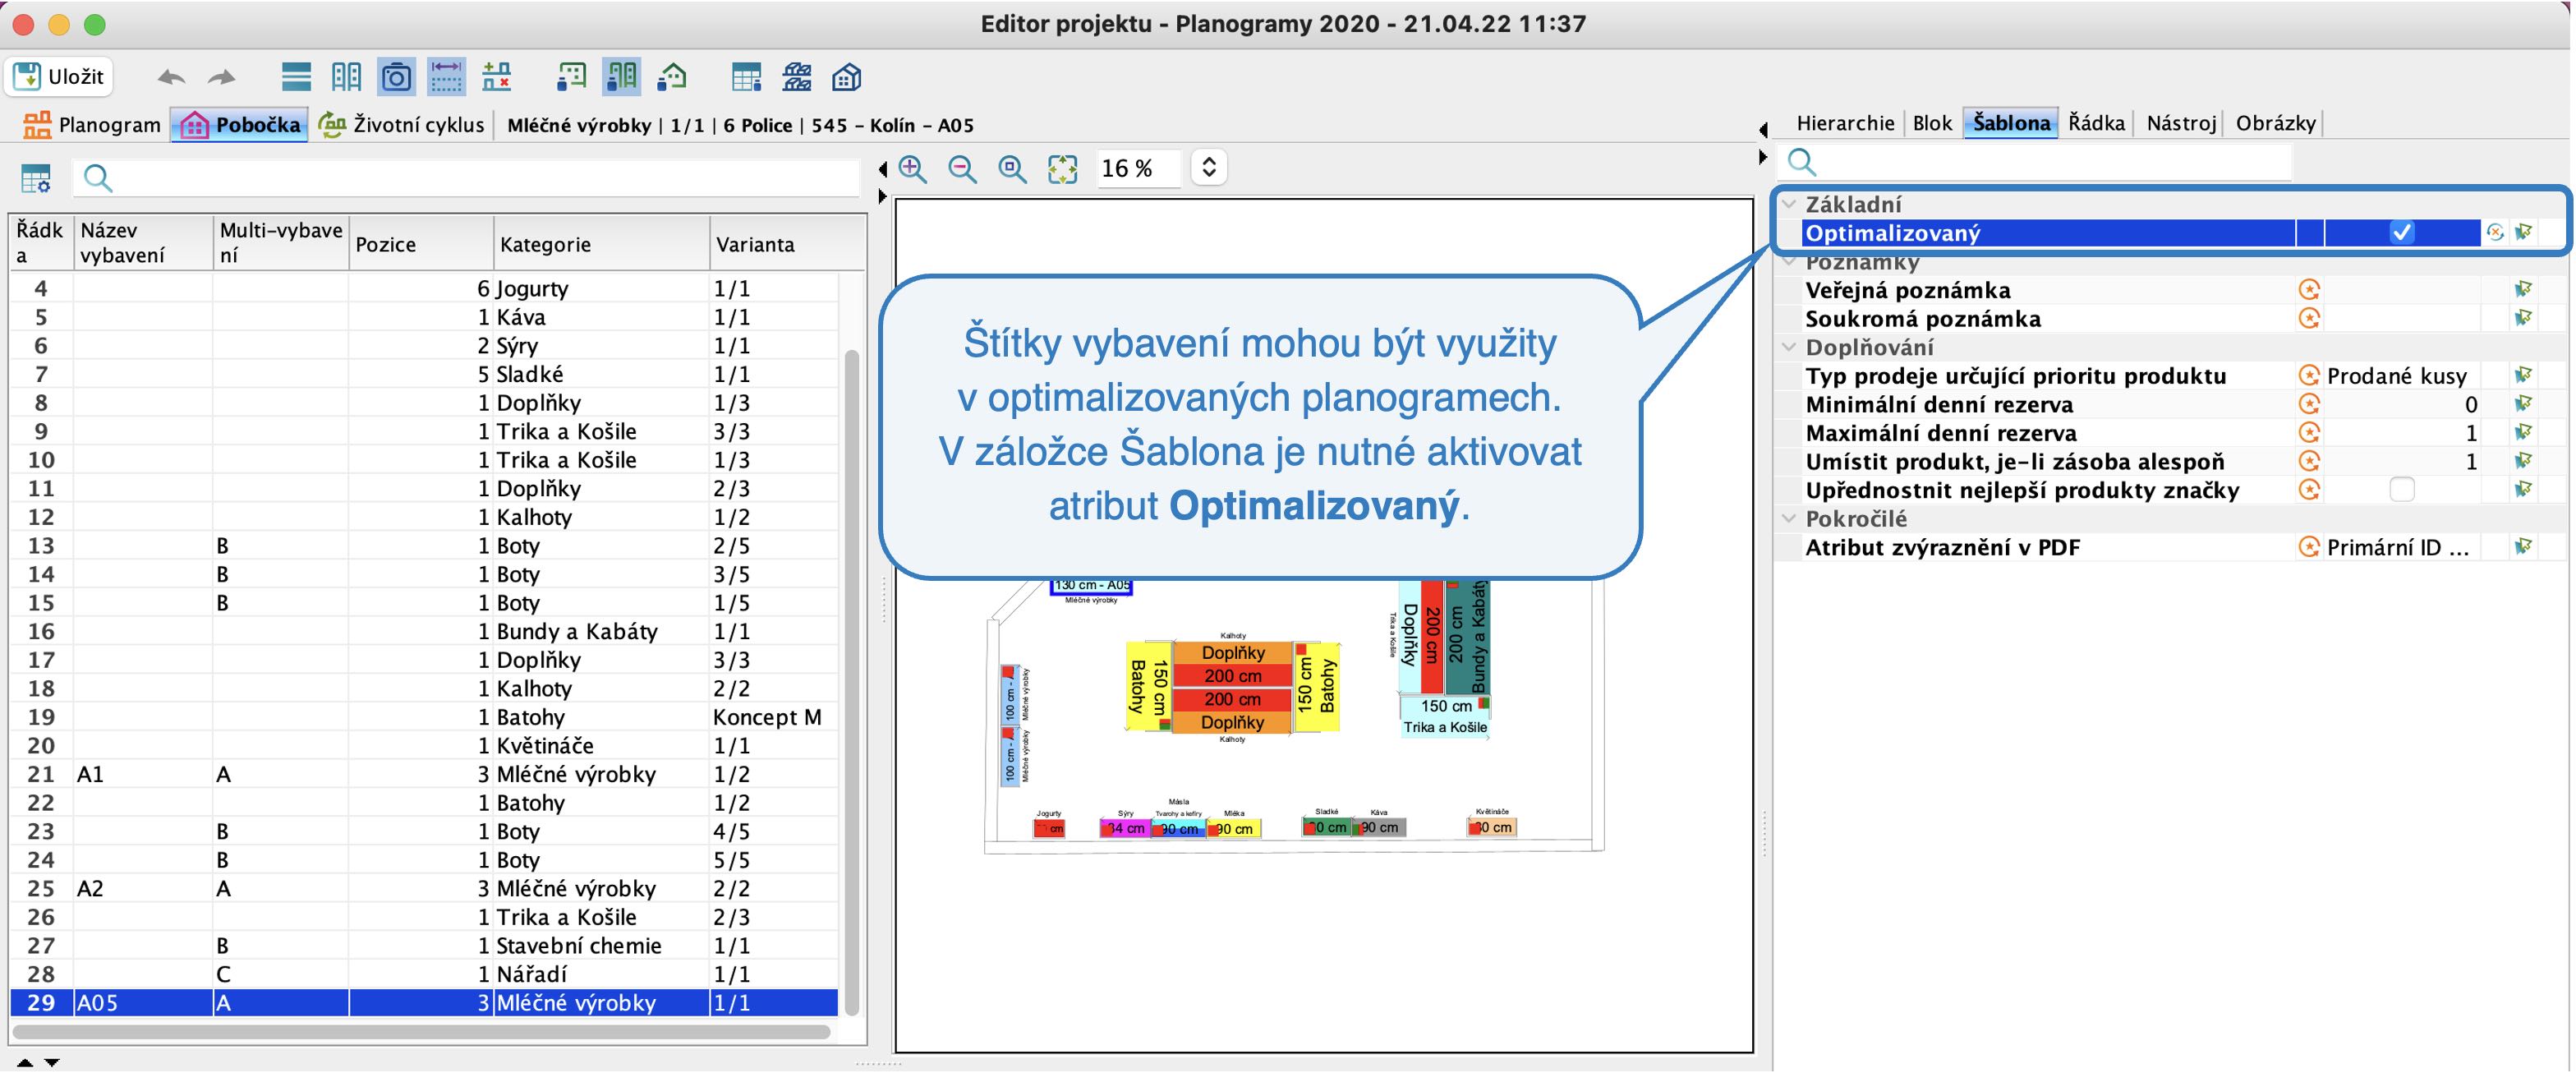Open the Nástroj tab
This screenshot has width=2576, height=1073.
[x=2181, y=123]
